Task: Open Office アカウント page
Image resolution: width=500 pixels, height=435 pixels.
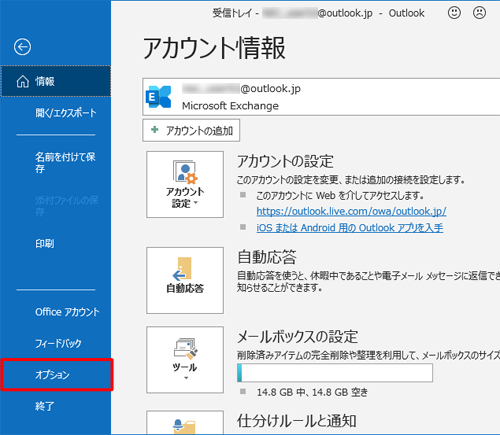Action: pos(67,312)
